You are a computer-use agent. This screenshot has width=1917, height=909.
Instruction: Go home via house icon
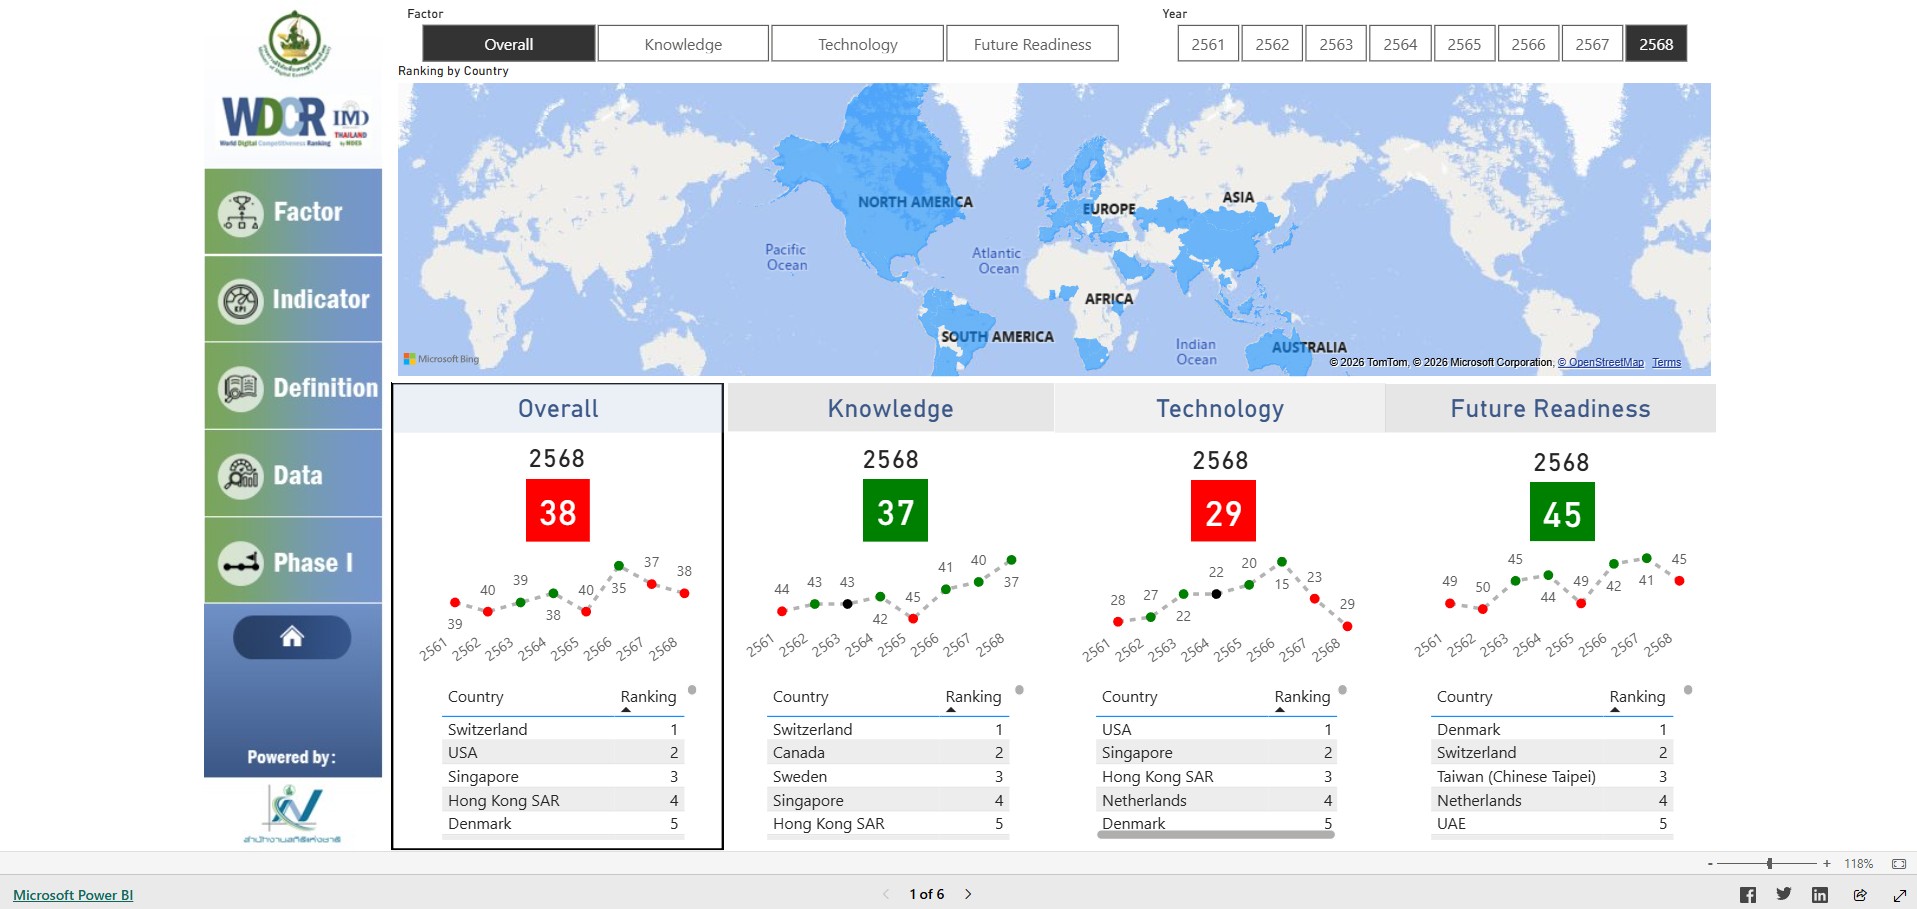point(292,637)
